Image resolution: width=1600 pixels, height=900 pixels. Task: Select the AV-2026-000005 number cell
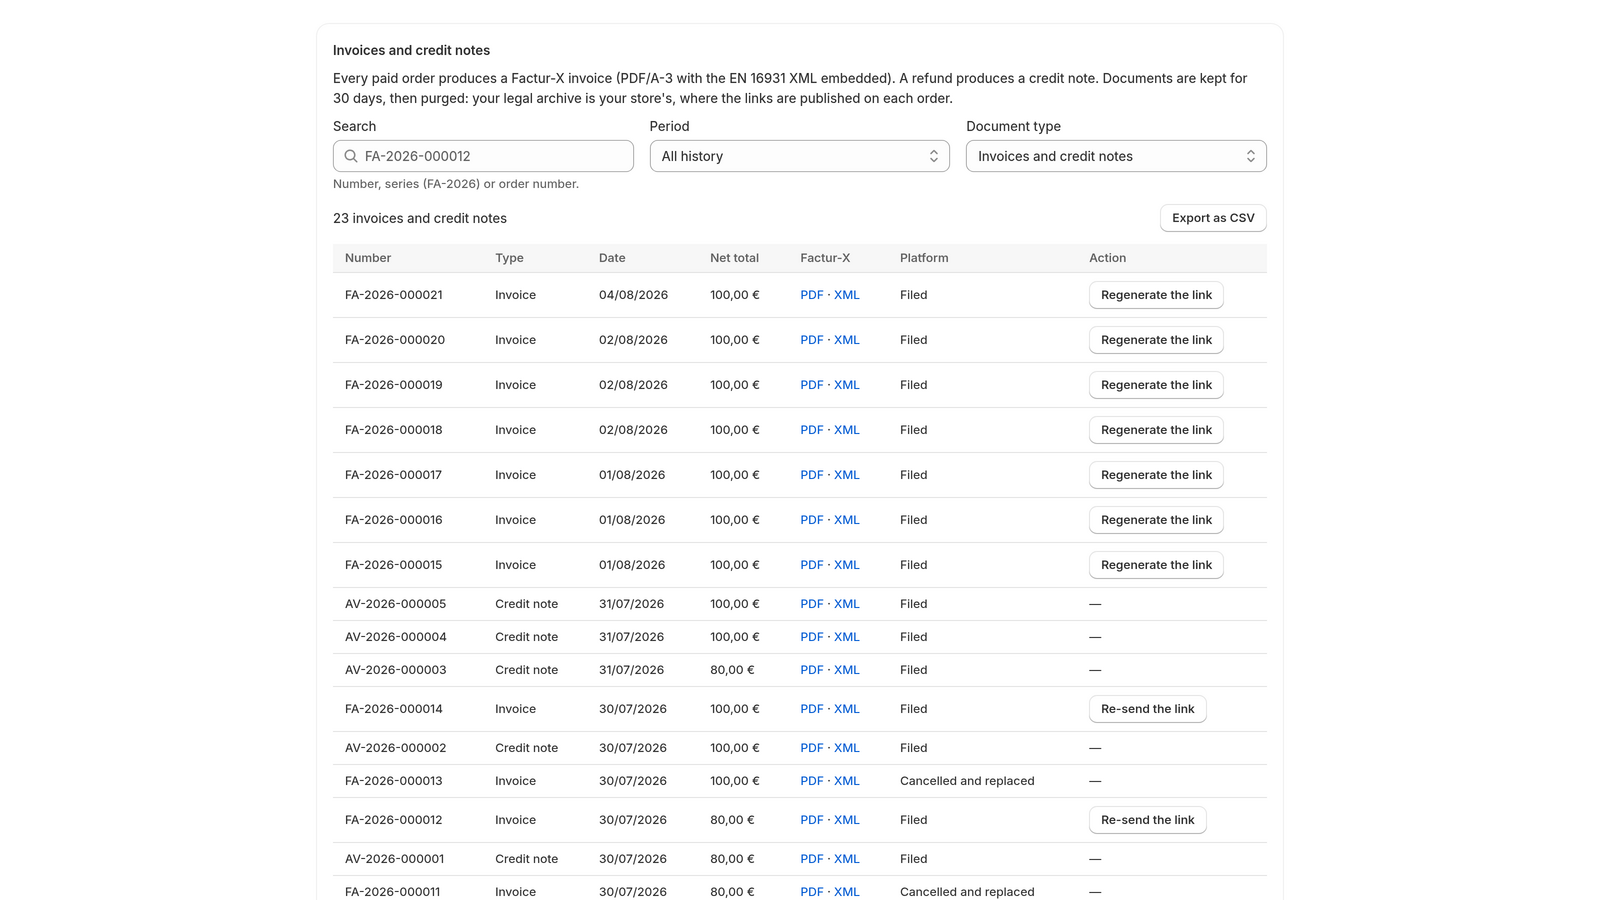(396, 604)
